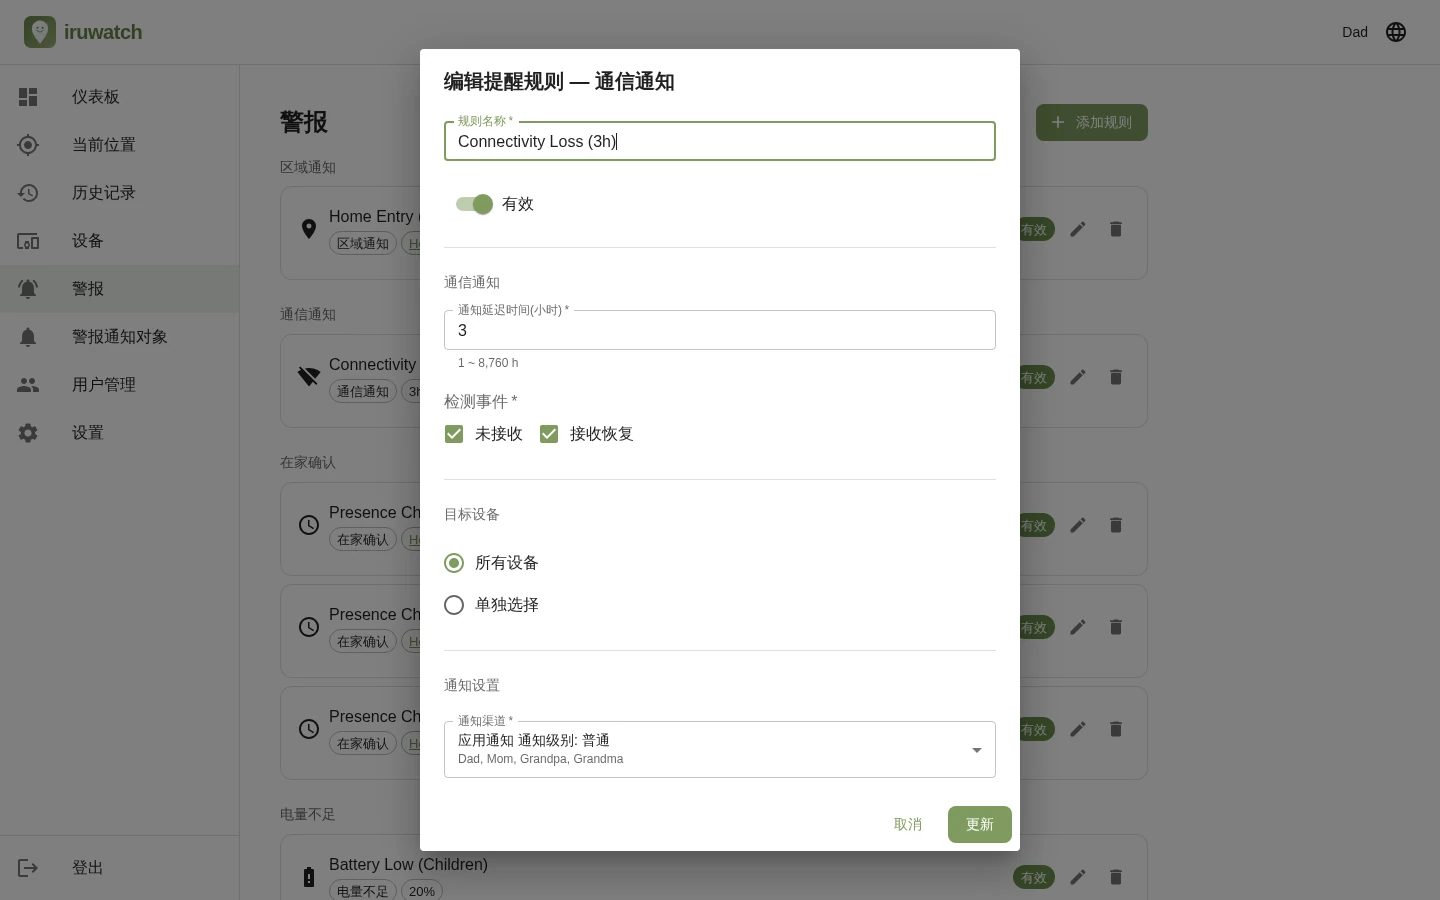This screenshot has height=900, width=1440.
Task: Click the 通知延迟时间(小时) field
Action: pyautogui.click(x=720, y=330)
